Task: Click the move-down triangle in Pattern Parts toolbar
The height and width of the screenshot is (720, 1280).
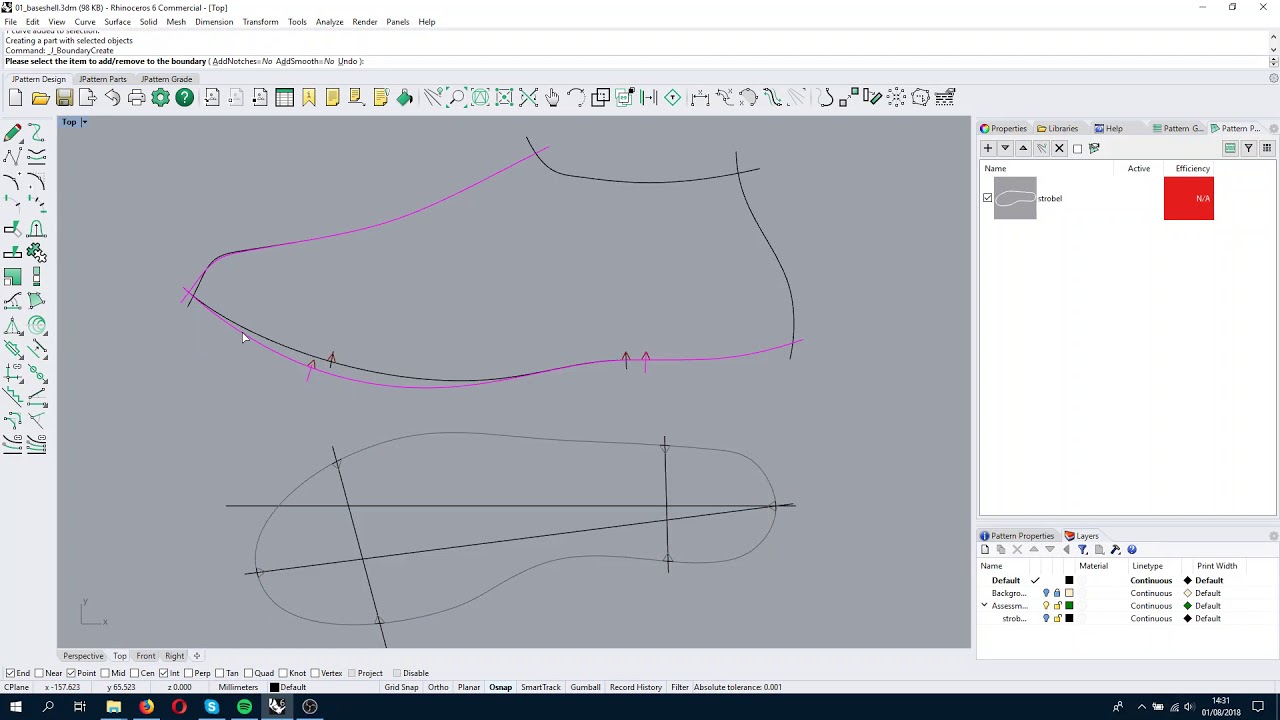Action: 1005,148
